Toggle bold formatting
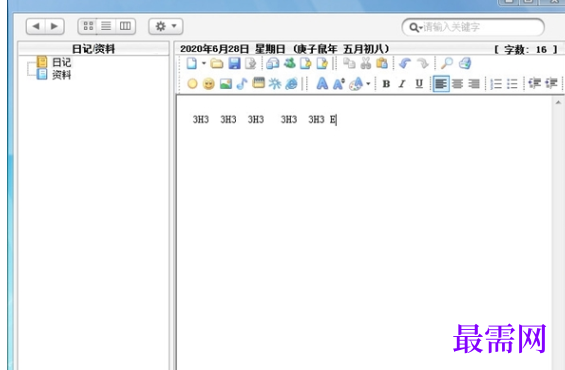This screenshot has width=565, height=370. (x=386, y=84)
